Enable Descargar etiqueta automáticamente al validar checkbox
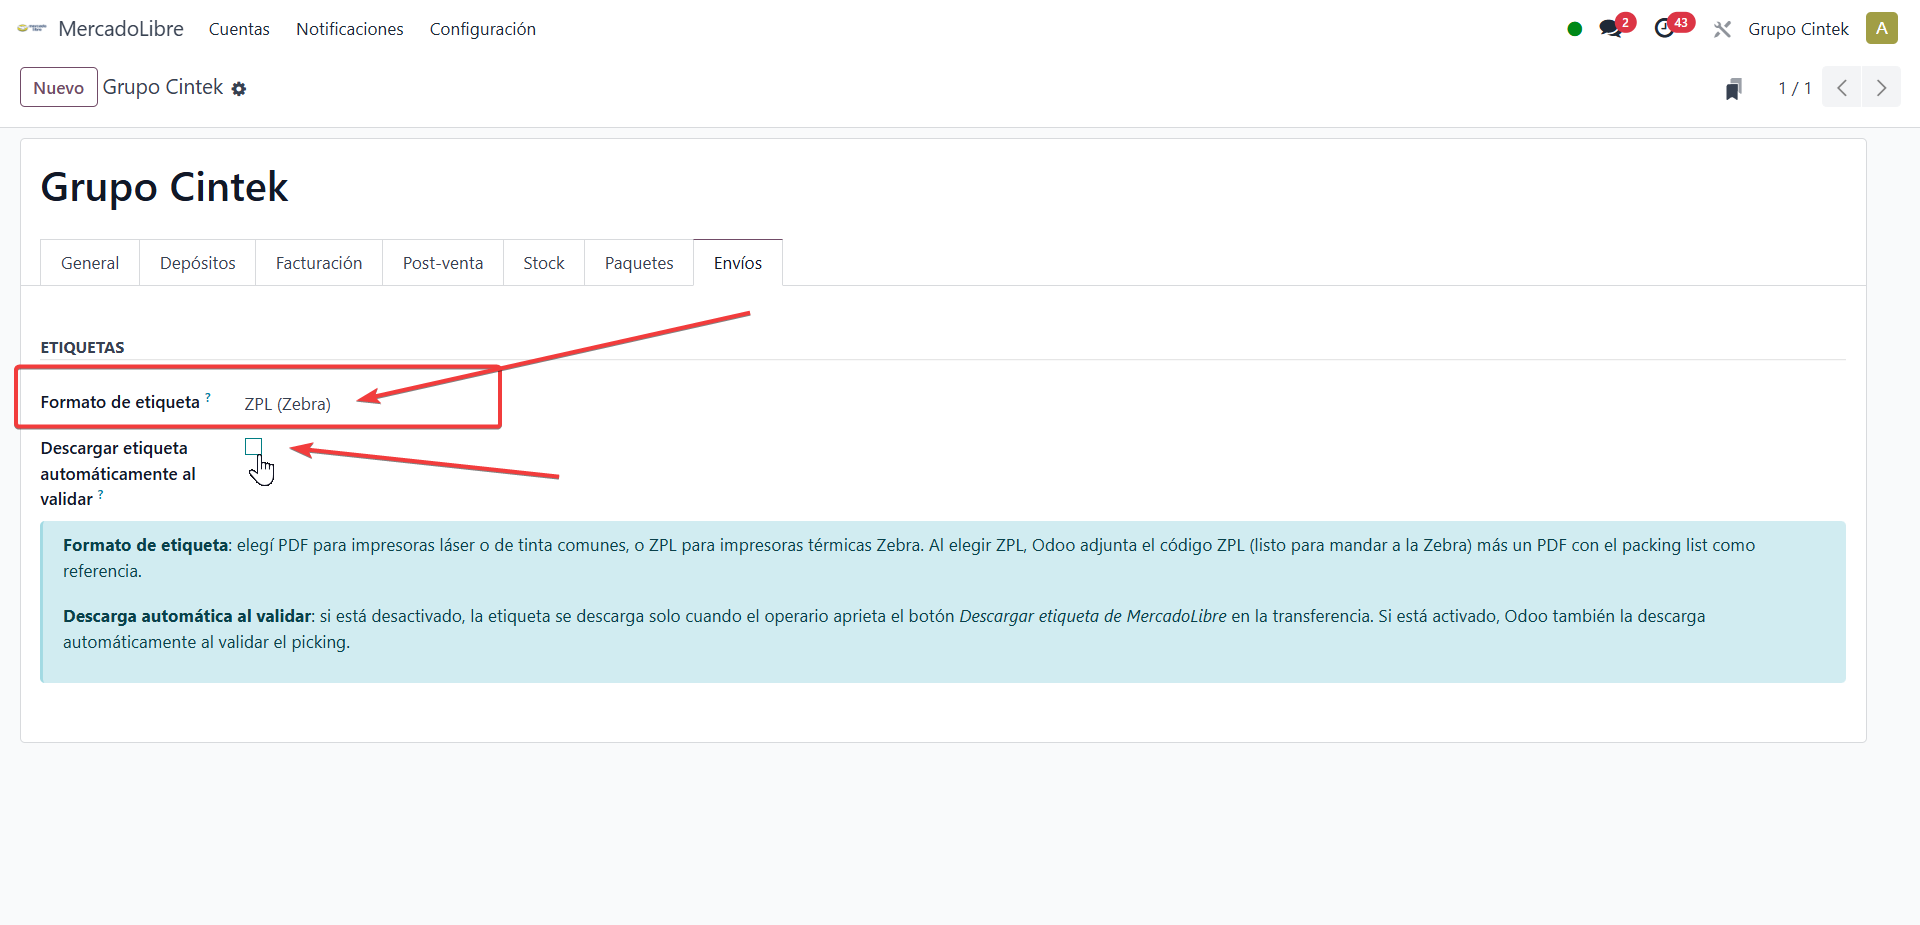The height and width of the screenshot is (925, 1920). [x=254, y=447]
